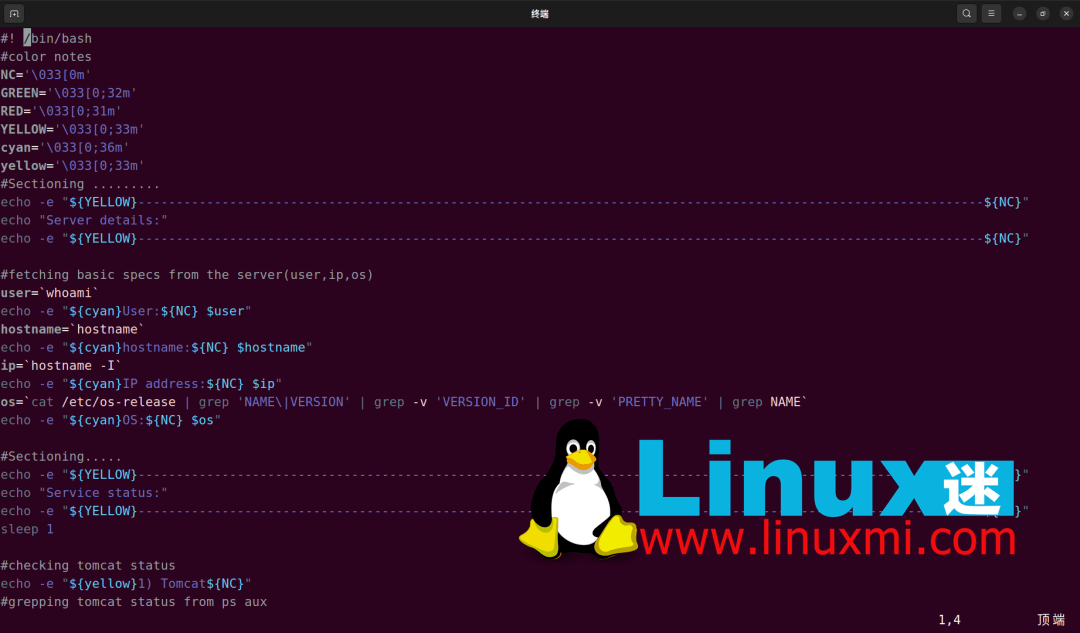Click the 终端 title text
Viewport: 1080px width, 633px height.
click(539, 13)
